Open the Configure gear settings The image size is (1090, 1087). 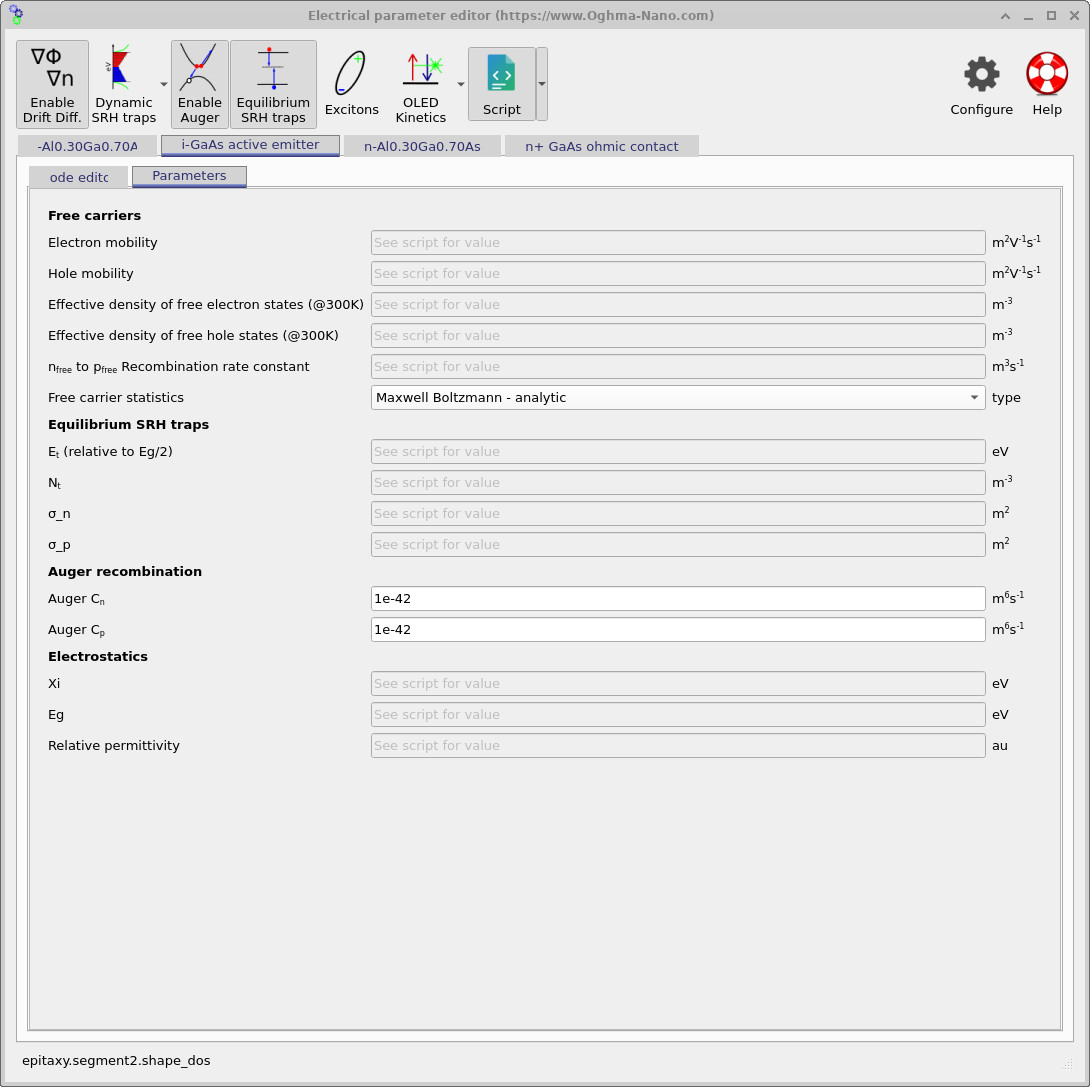[x=982, y=84]
